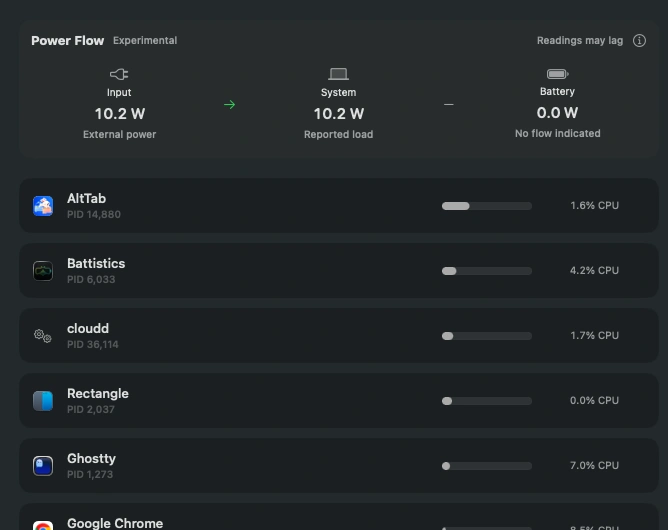This screenshot has width=668, height=530.
Task: Click the Battery icon in Power Flow
Action: pos(557,74)
